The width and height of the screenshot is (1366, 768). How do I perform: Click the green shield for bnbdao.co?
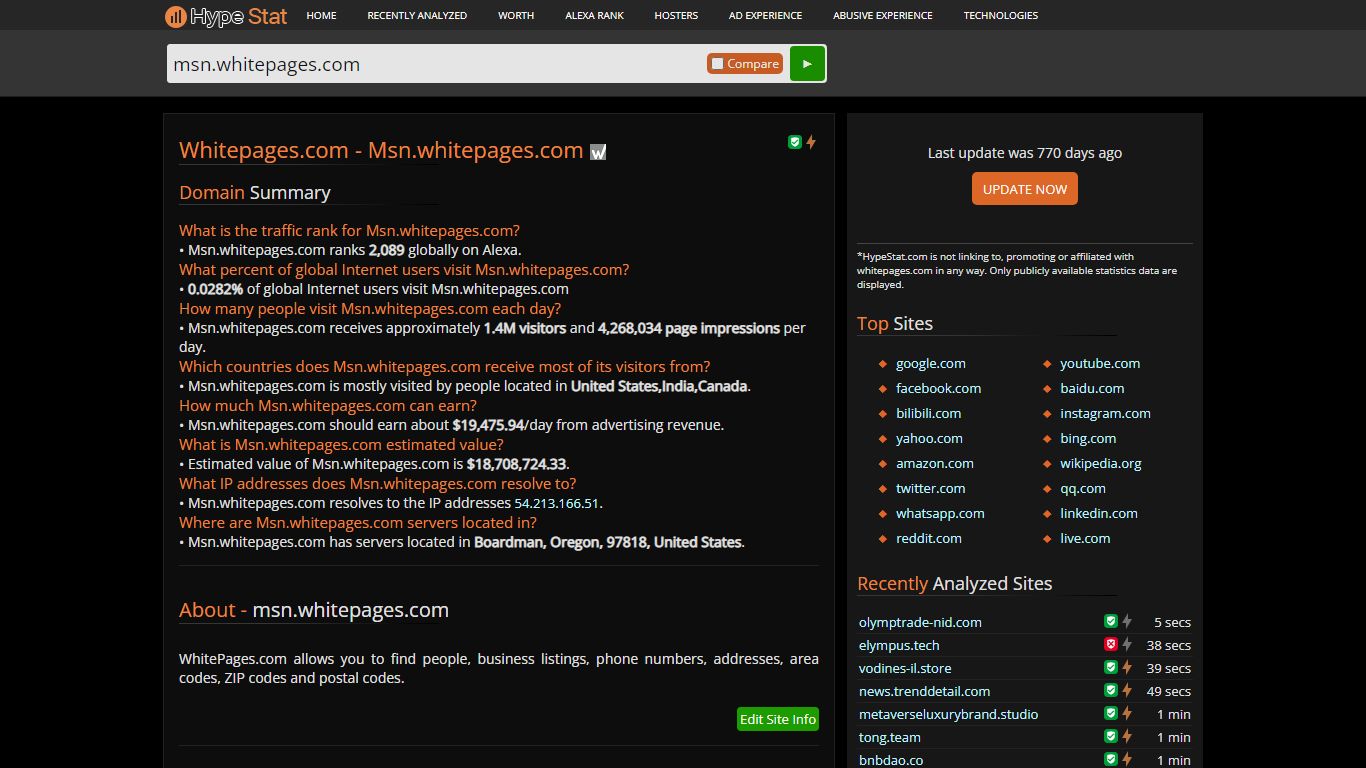(1110, 759)
